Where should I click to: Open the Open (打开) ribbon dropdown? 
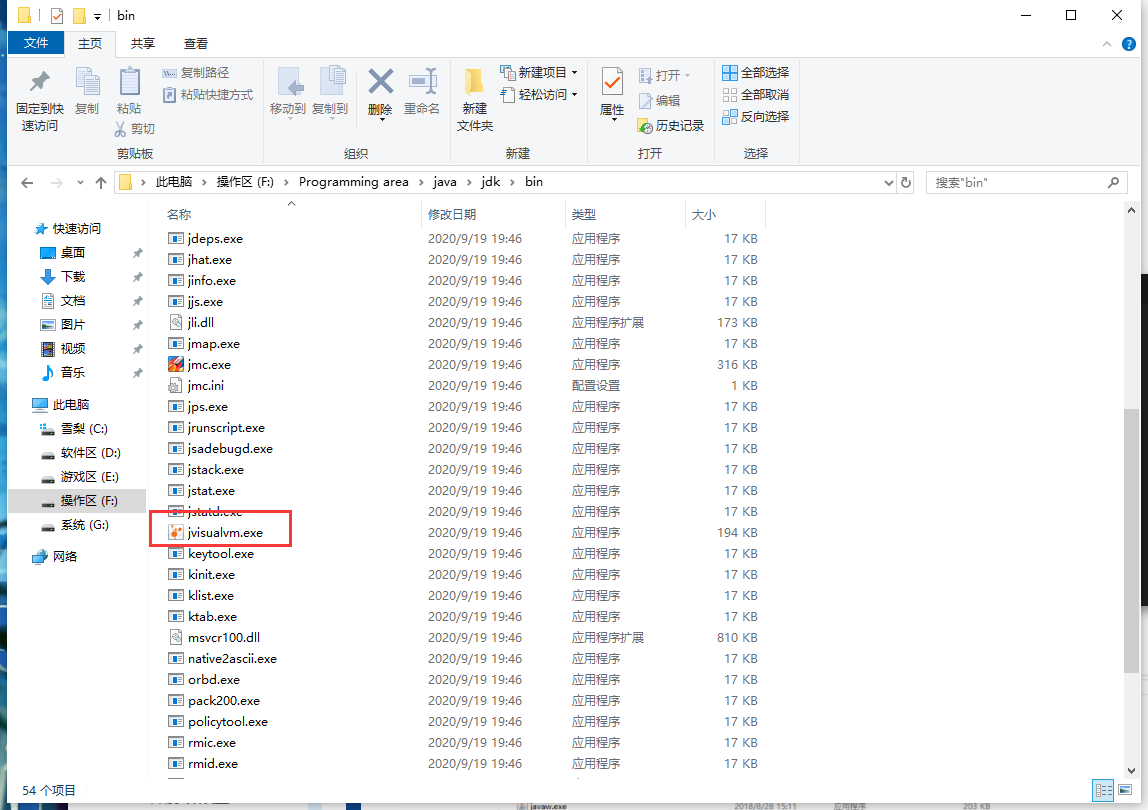(x=665, y=75)
